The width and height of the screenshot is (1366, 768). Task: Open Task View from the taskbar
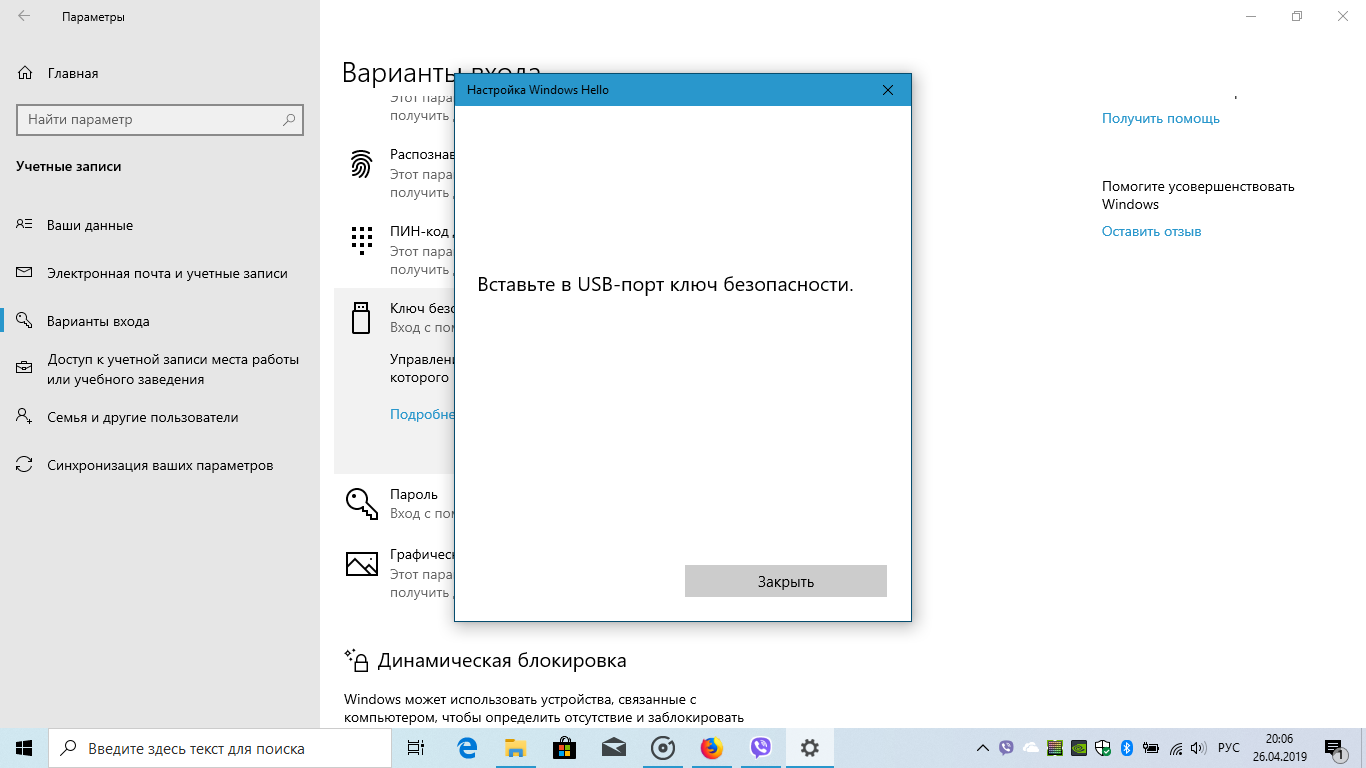tap(416, 748)
